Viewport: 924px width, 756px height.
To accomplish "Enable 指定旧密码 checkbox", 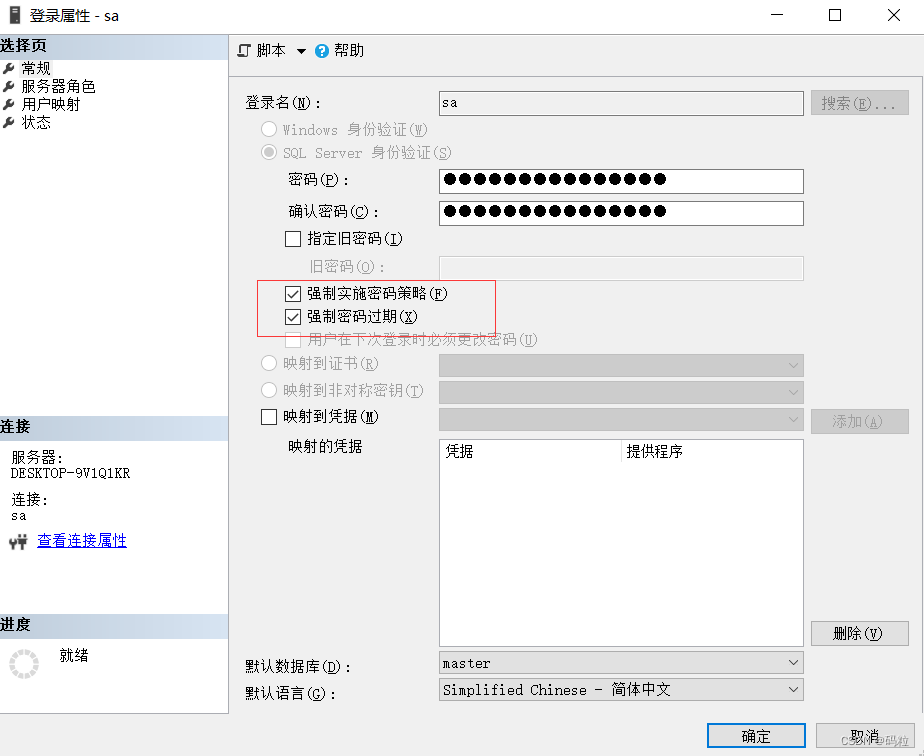I will [293, 239].
